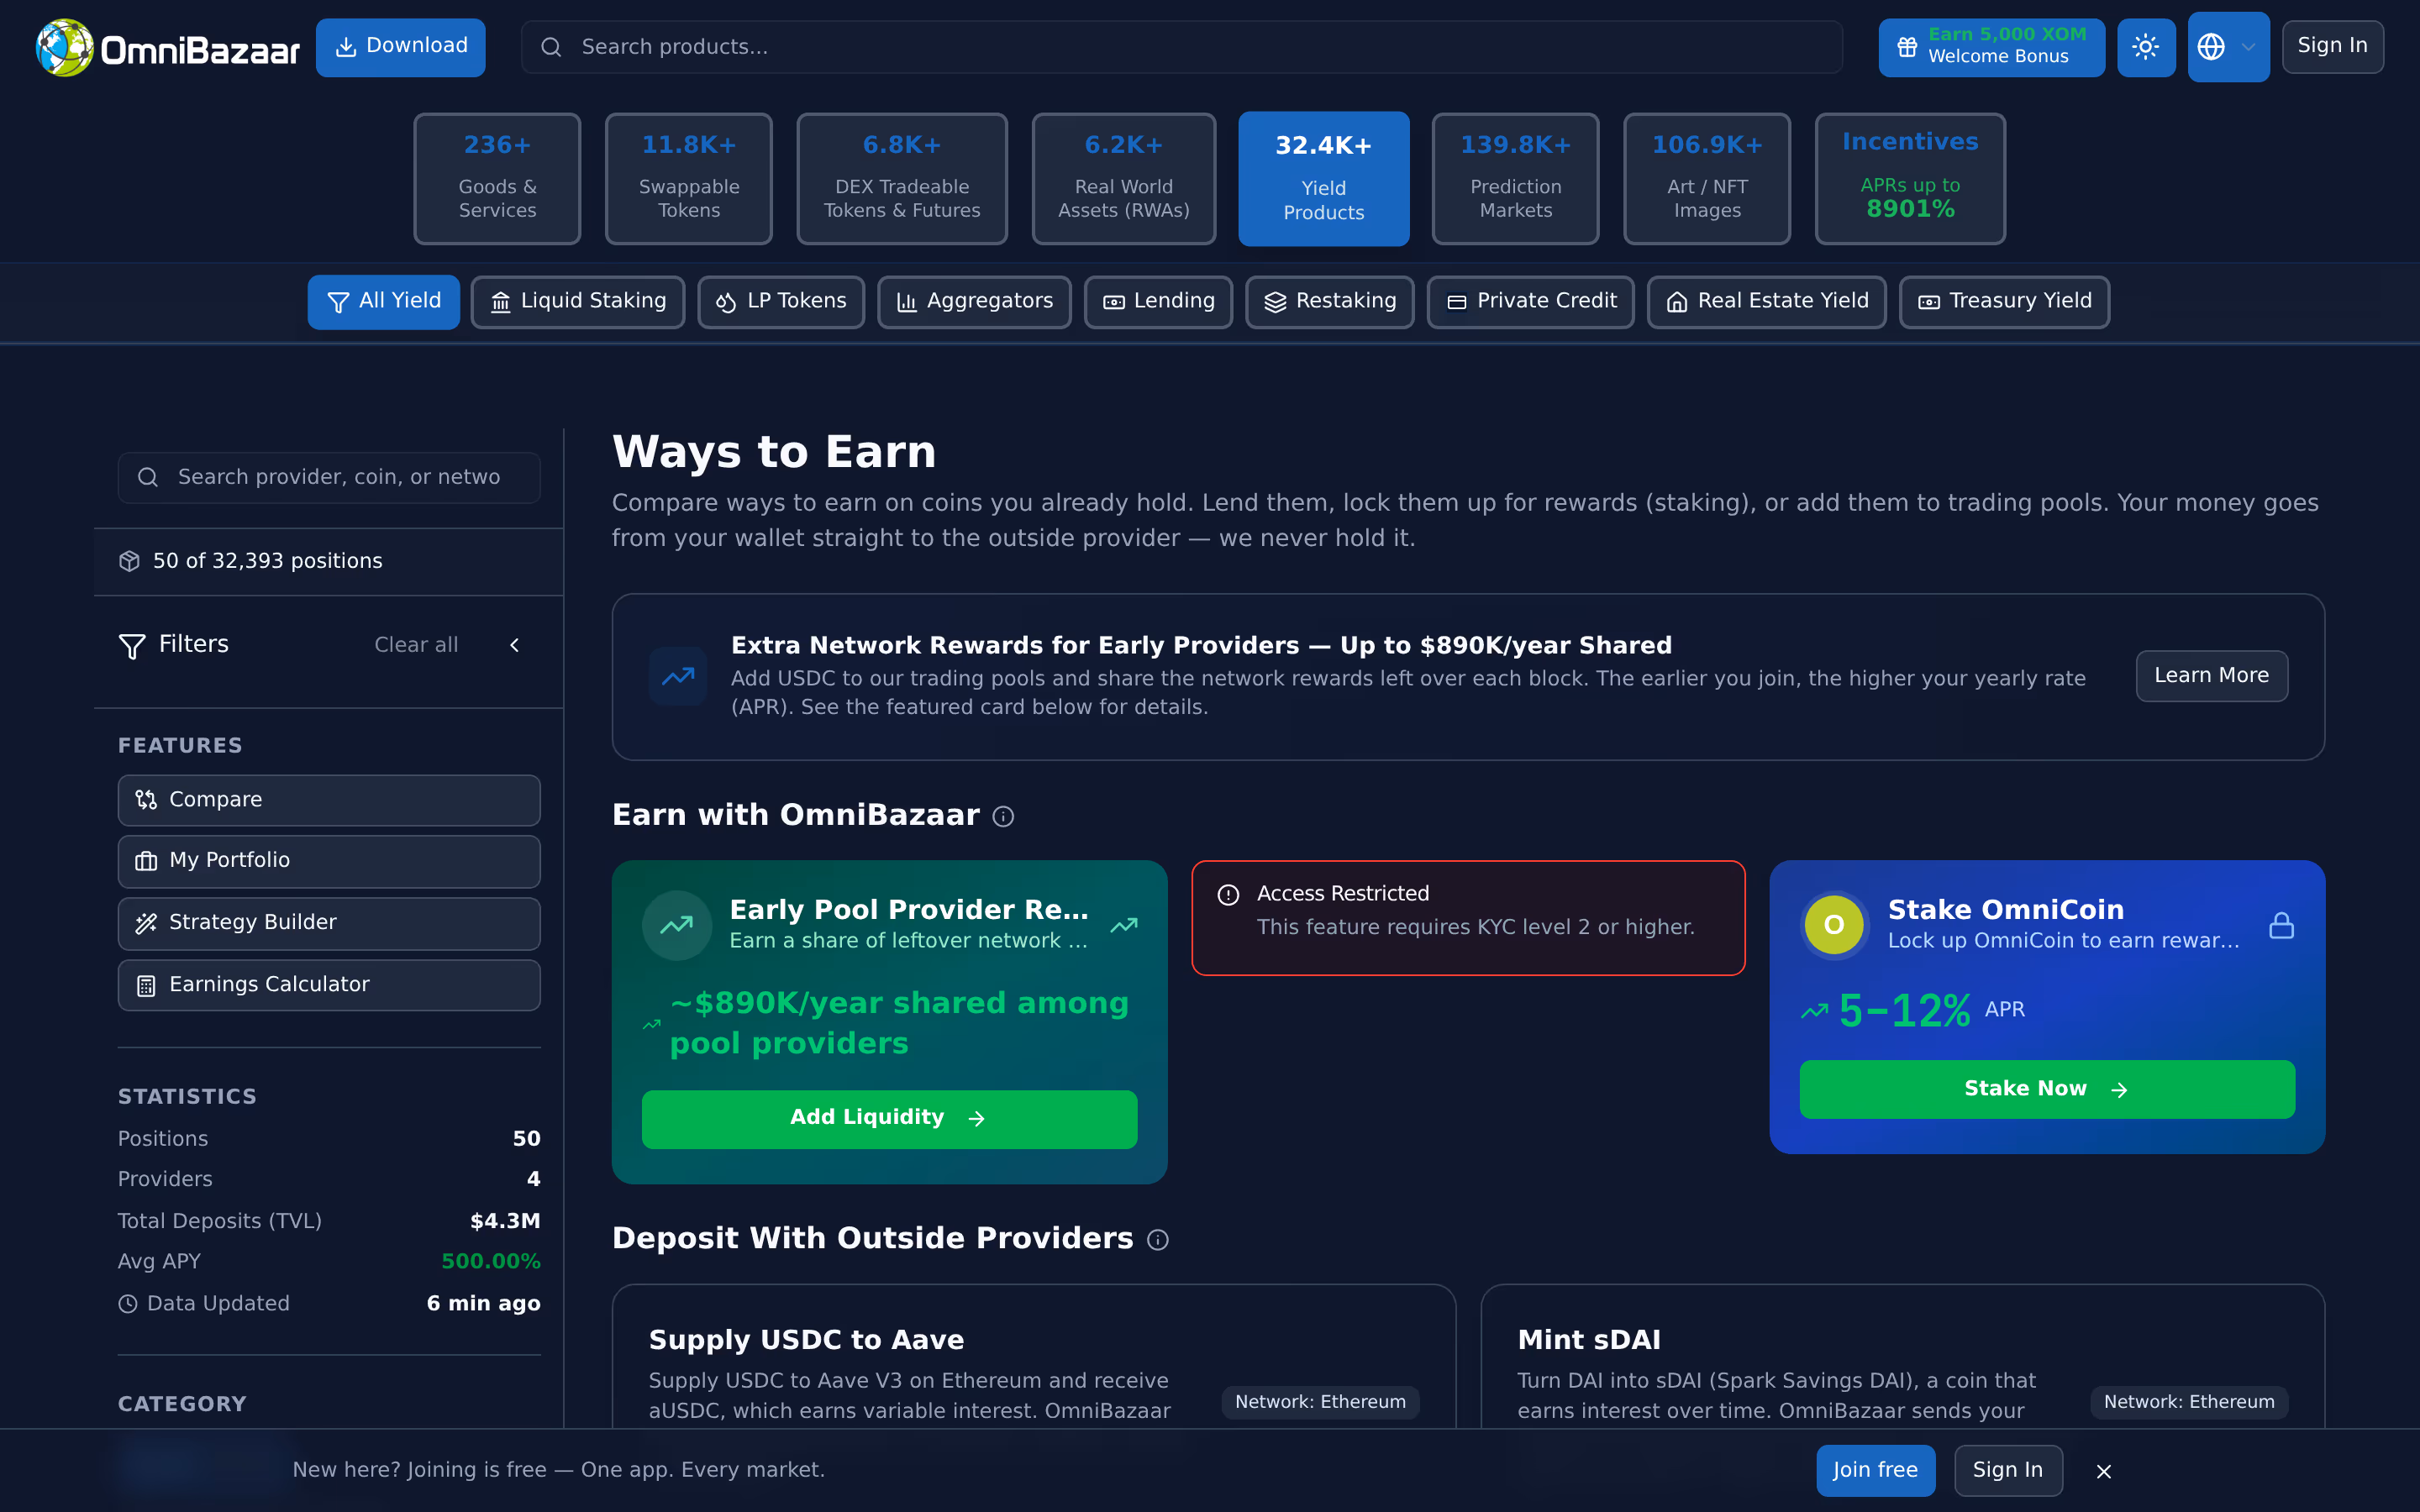Focus the Search products field

(x=1182, y=47)
